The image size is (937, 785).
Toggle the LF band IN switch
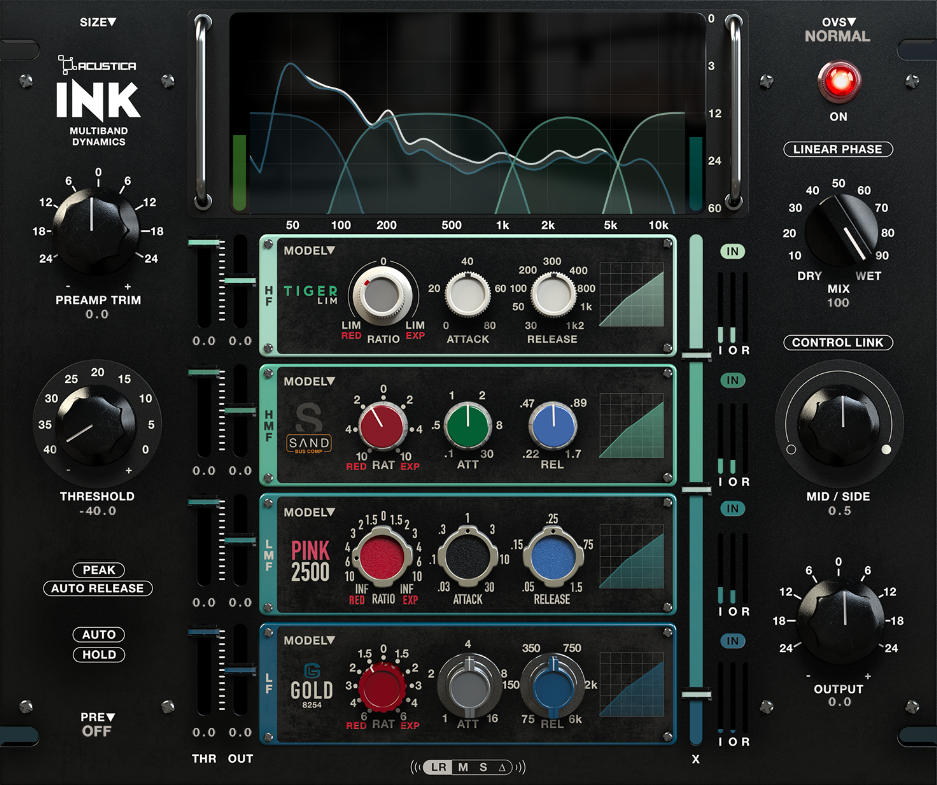[733, 641]
